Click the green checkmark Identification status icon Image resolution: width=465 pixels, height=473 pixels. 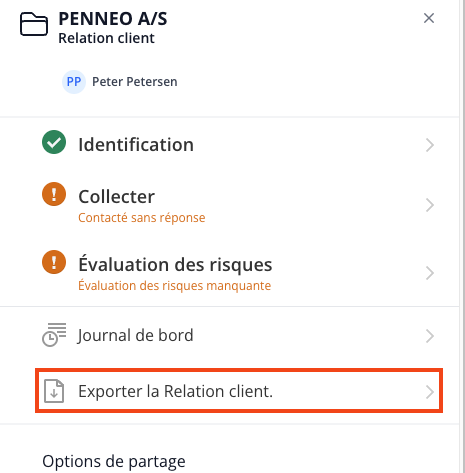pyautogui.click(x=54, y=142)
